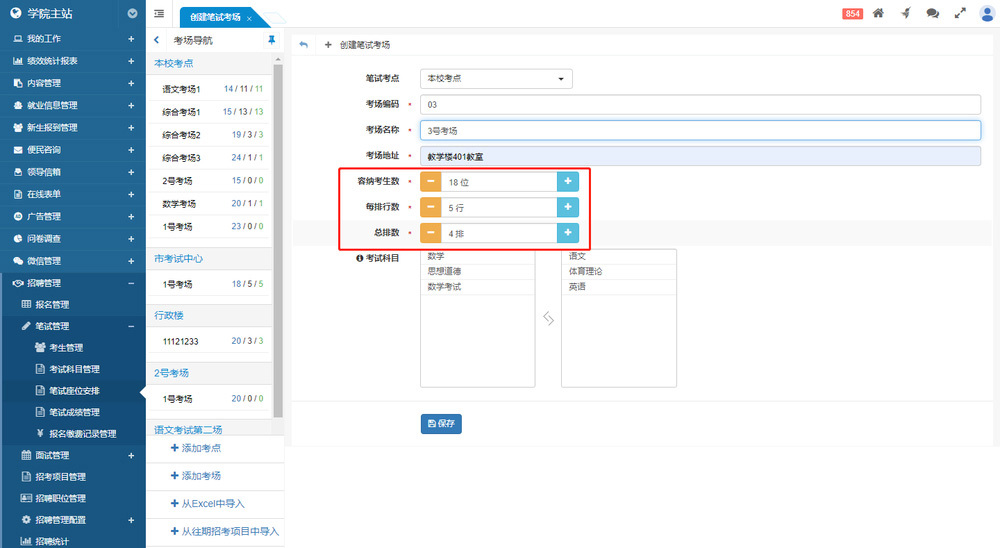Click the back arrow above the form
The image size is (1000, 548).
(304, 45)
